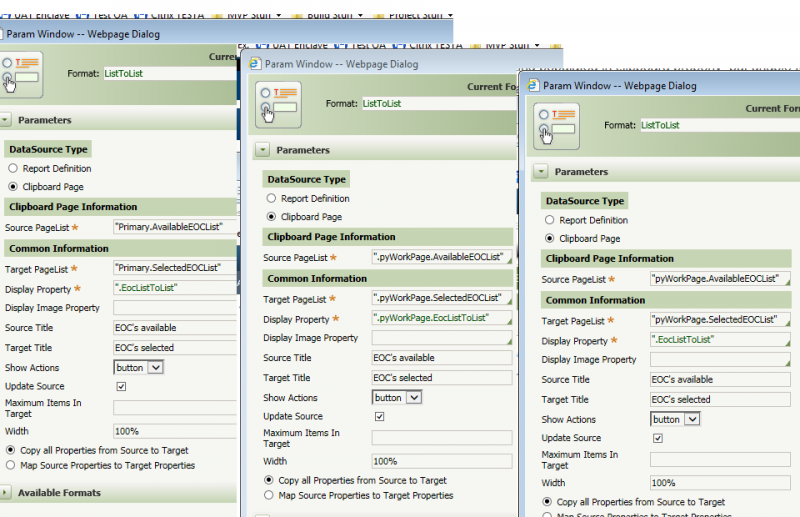
Task: Open property picker beside right window Display Image Property
Action: tap(787, 363)
